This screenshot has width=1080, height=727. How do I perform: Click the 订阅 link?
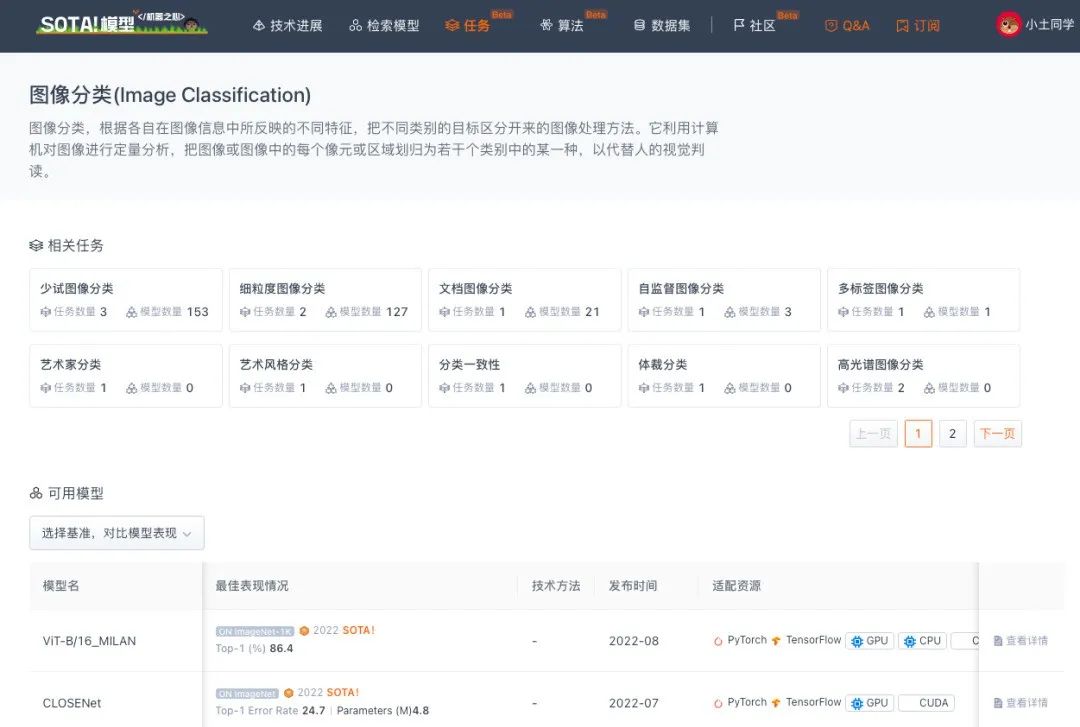(x=918, y=25)
